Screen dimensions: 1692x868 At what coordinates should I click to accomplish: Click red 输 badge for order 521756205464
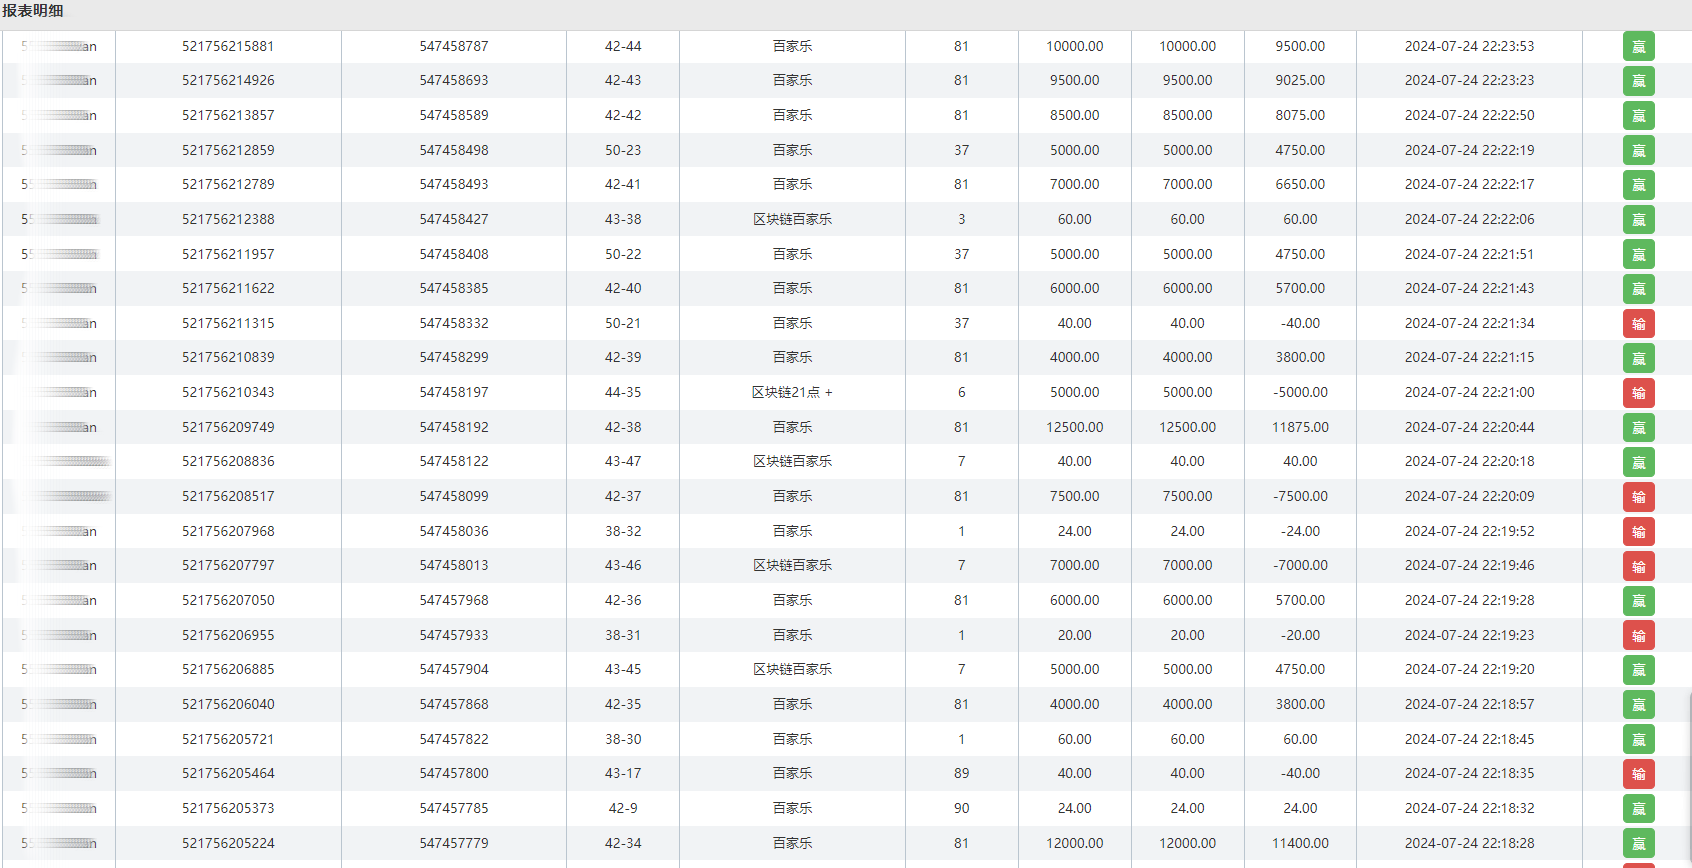pos(1638,774)
